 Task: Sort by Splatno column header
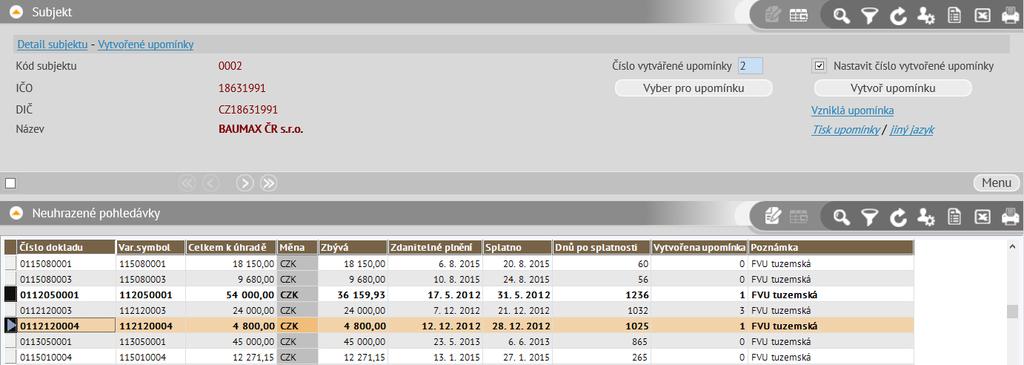(x=517, y=247)
